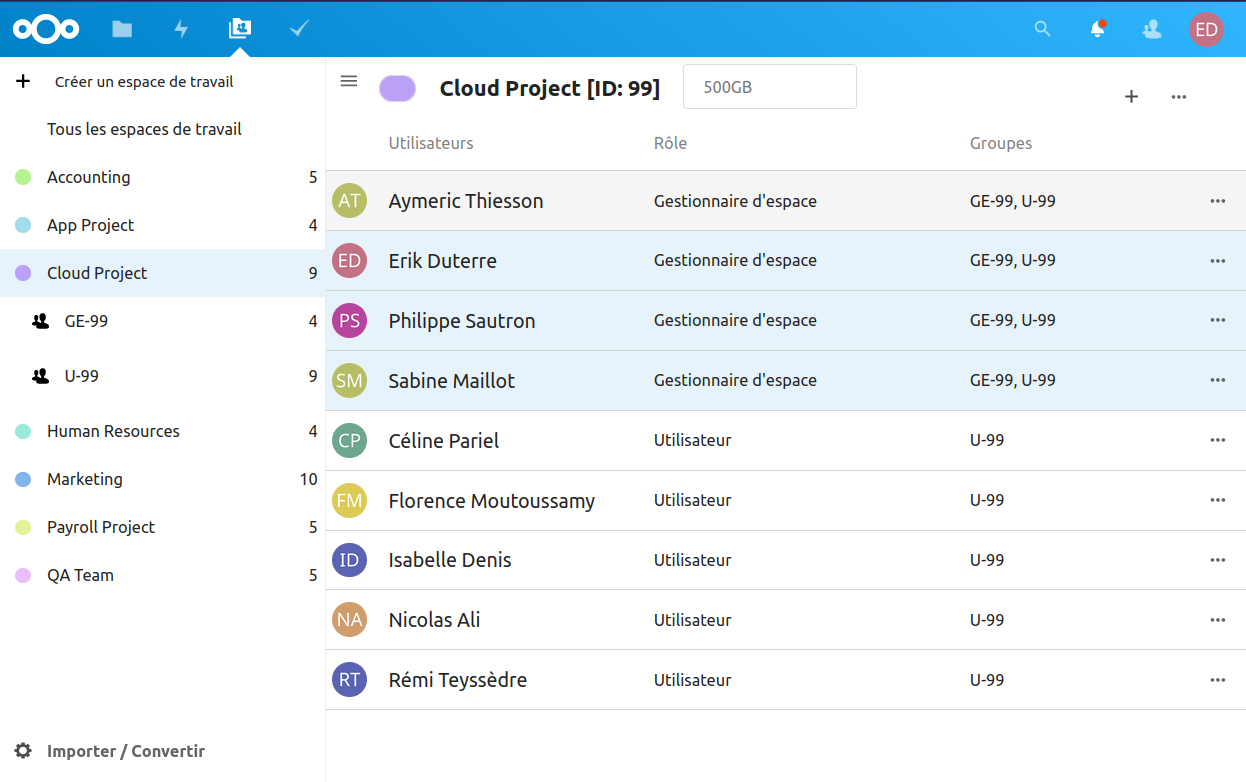Open the ED user avatar menu

[x=1206, y=29]
